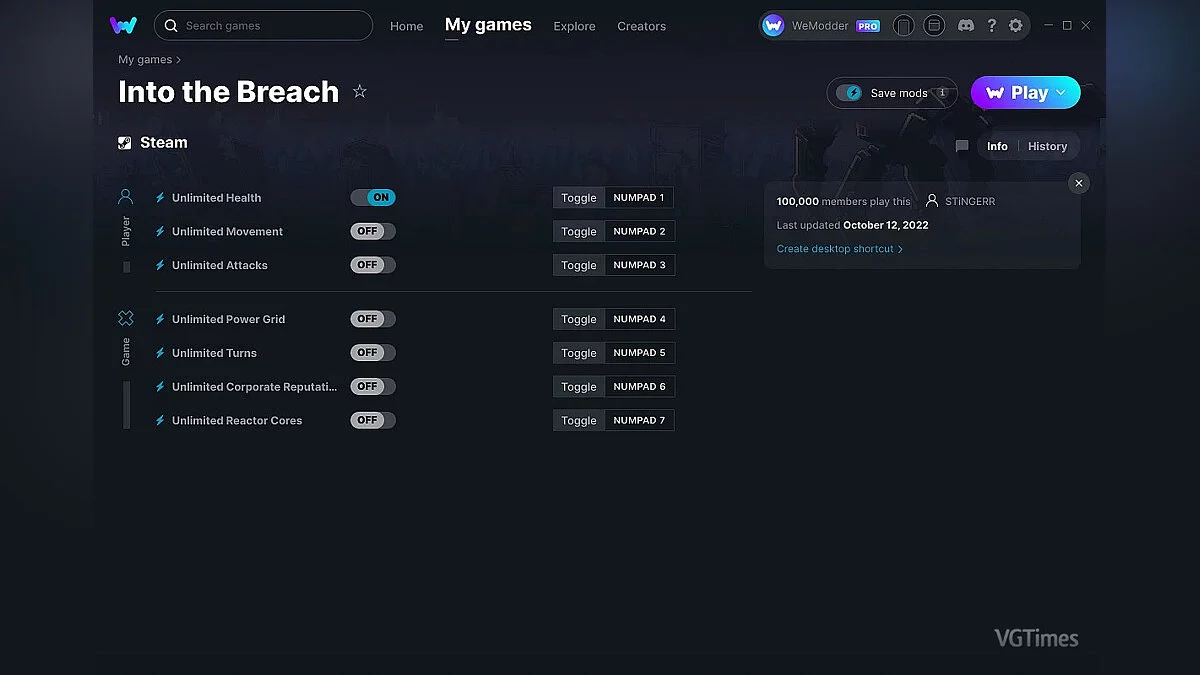Viewport: 1200px width, 675px height.
Task: Enable Unlimited Power Grid toggle
Action: [373, 319]
